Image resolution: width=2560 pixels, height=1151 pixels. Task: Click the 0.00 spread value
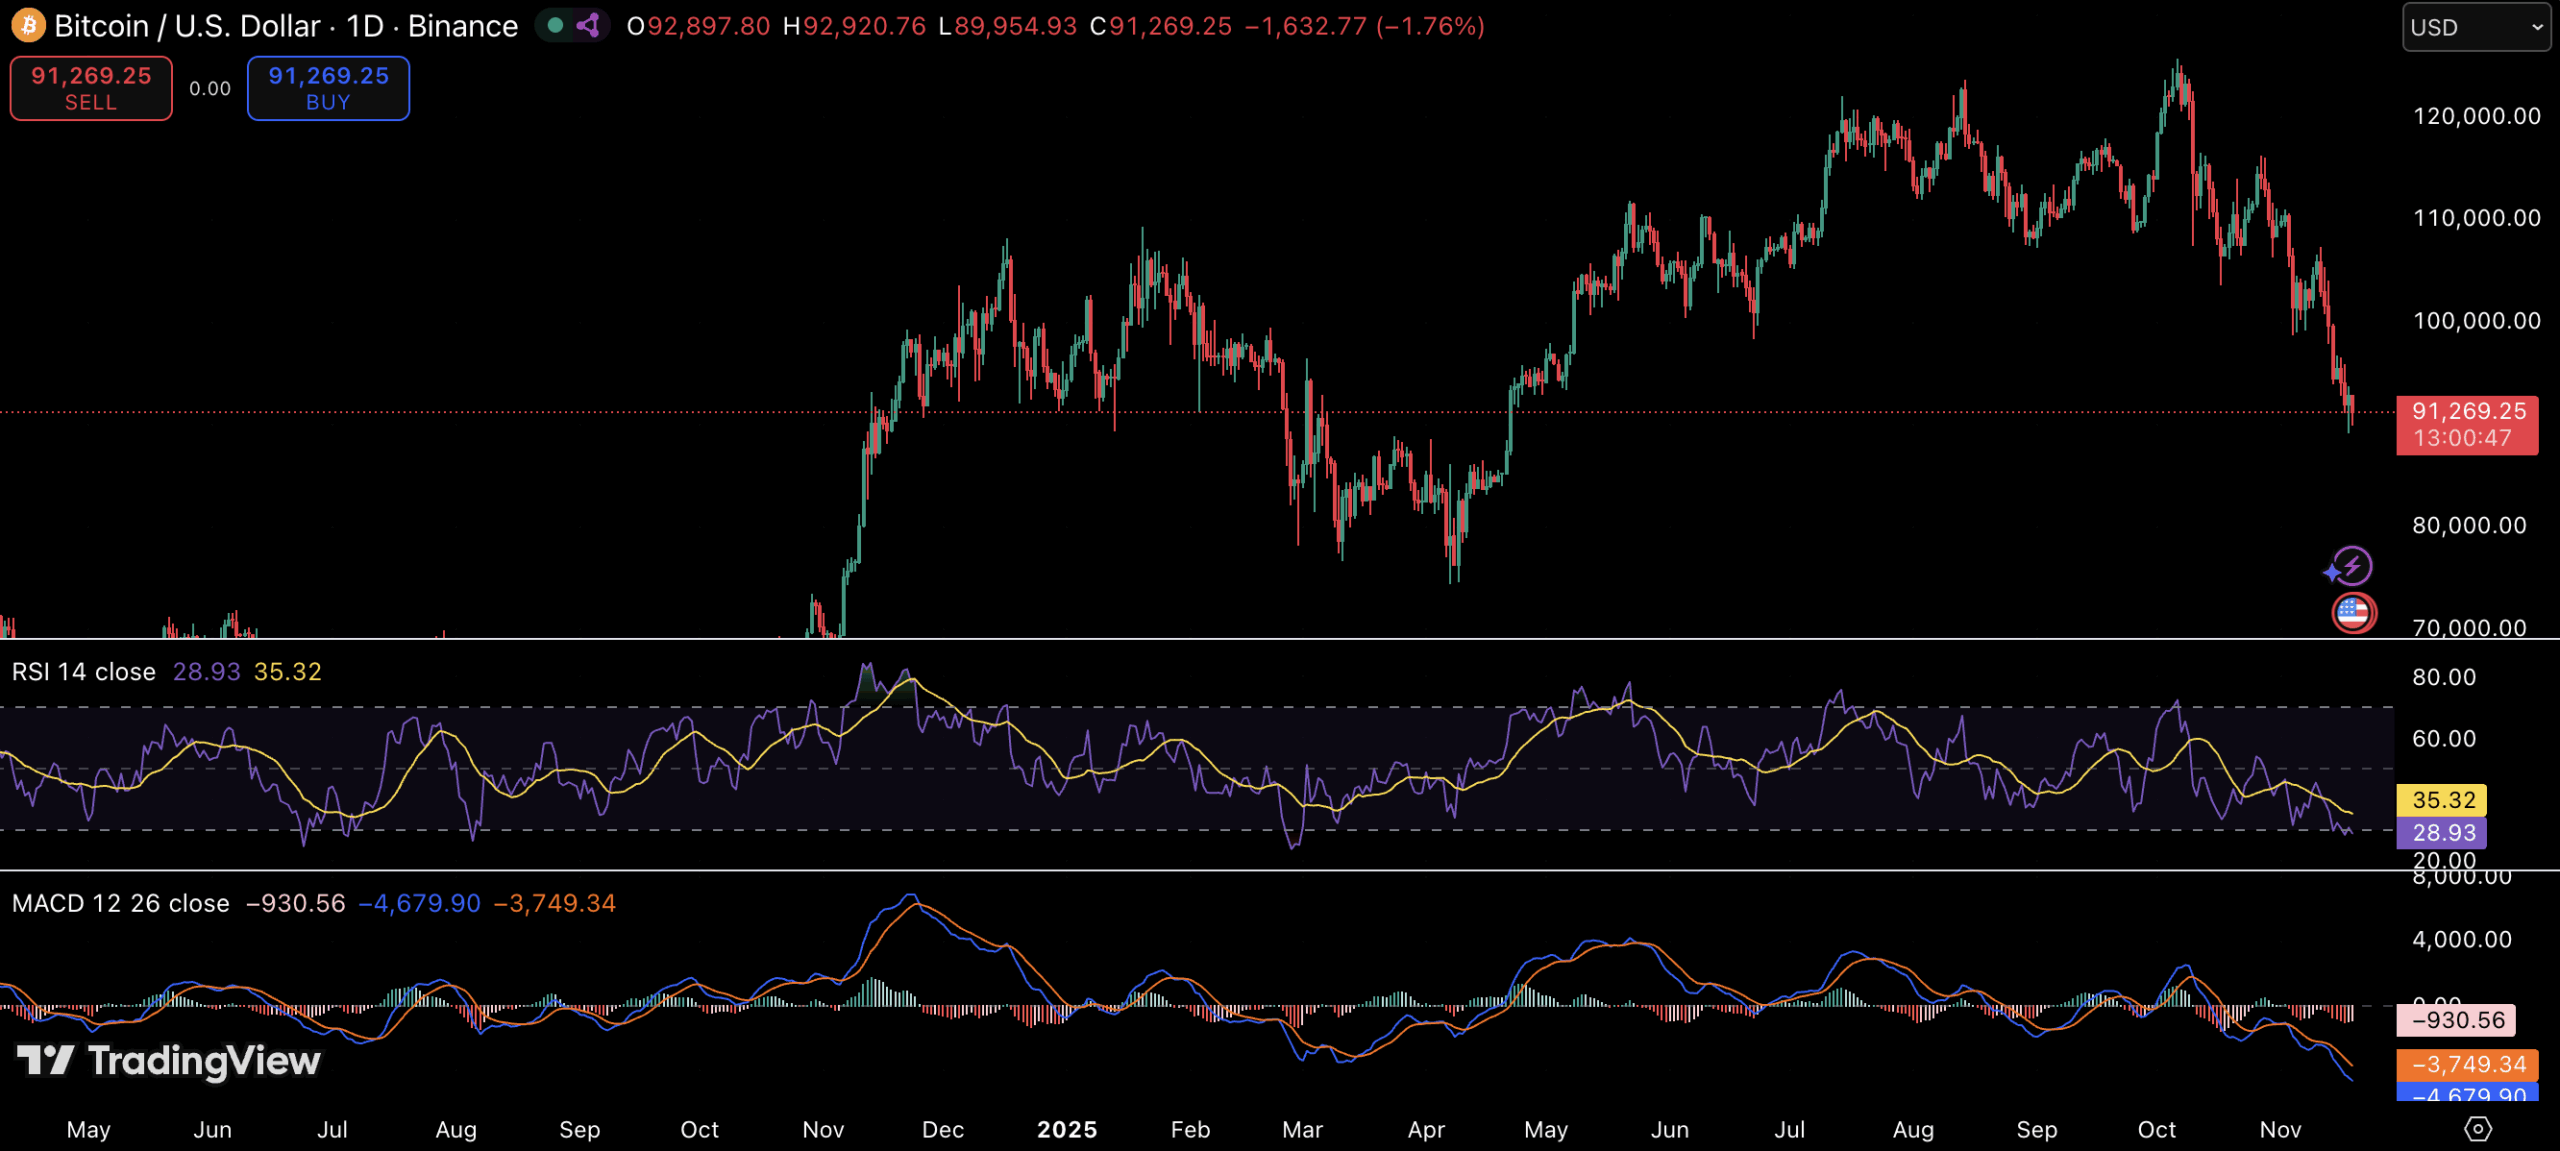pyautogui.click(x=210, y=89)
